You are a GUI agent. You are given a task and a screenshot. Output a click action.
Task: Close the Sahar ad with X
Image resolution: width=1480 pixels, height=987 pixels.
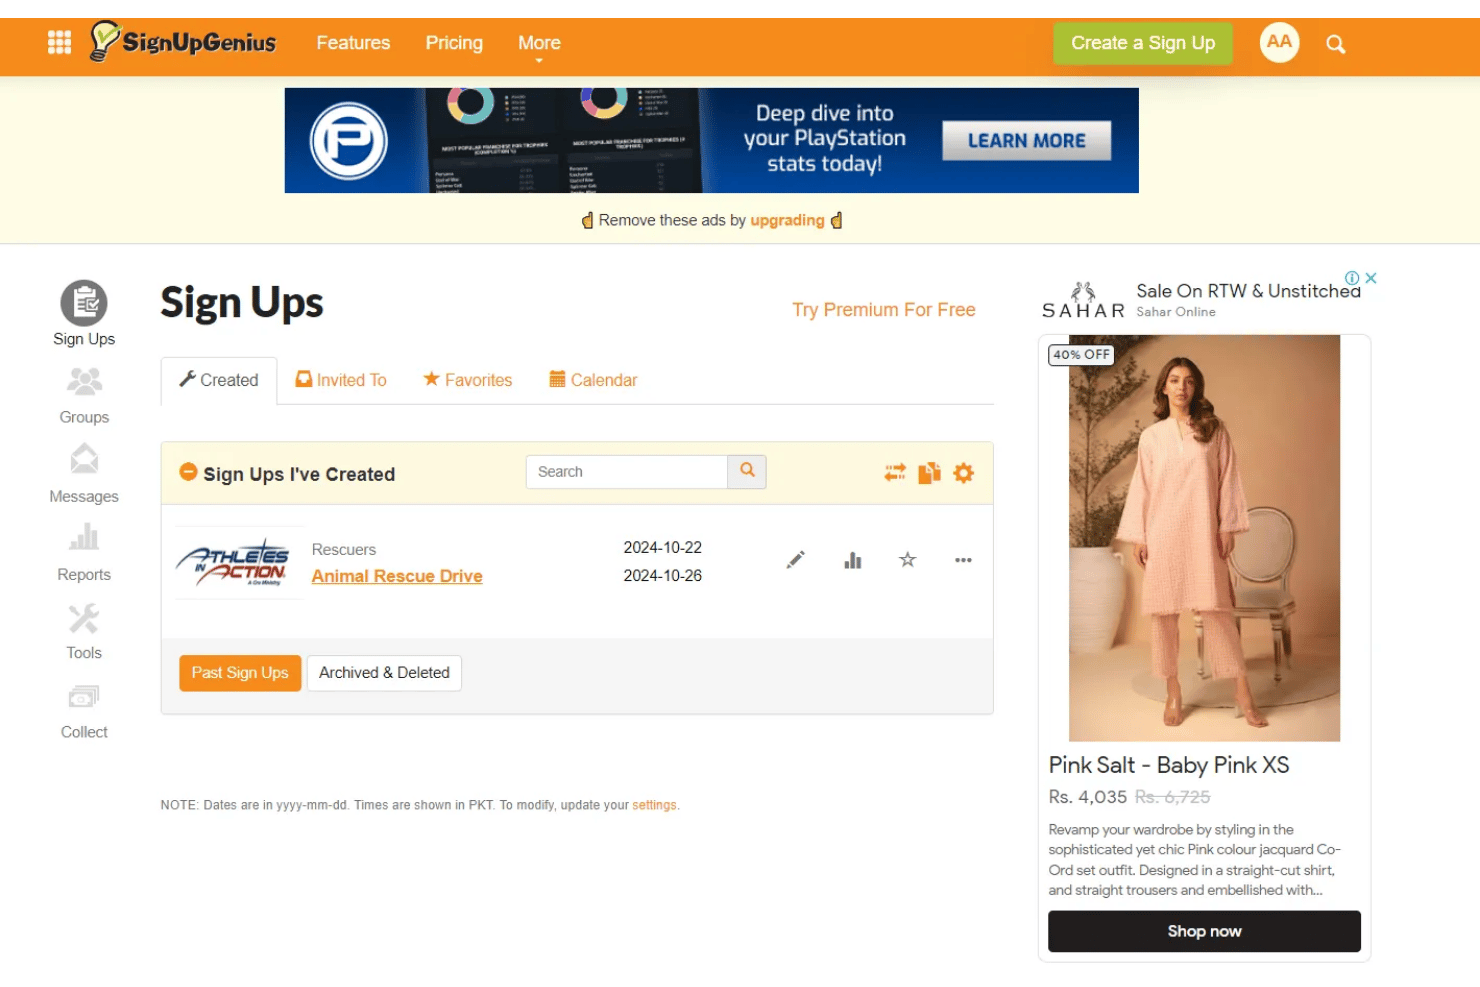pyautogui.click(x=1371, y=278)
